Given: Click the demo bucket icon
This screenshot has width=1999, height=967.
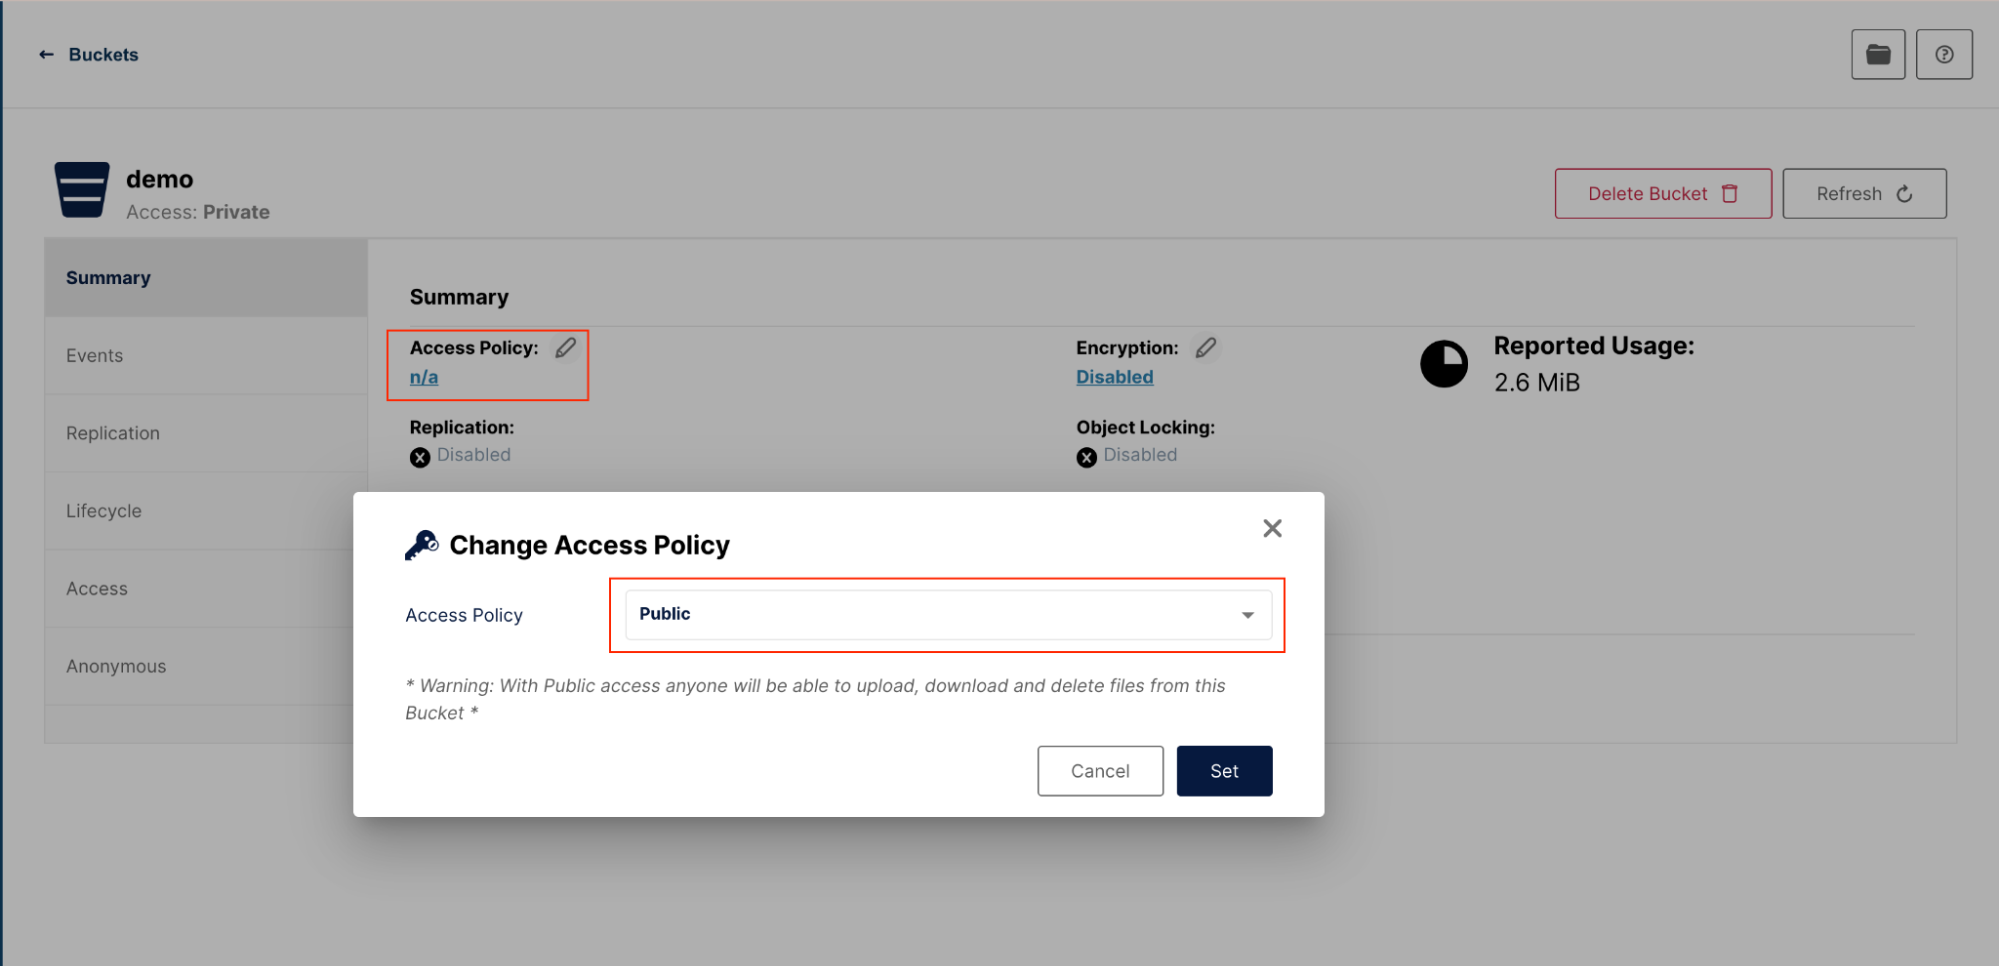Looking at the screenshot, I should click(x=82, y=190).
